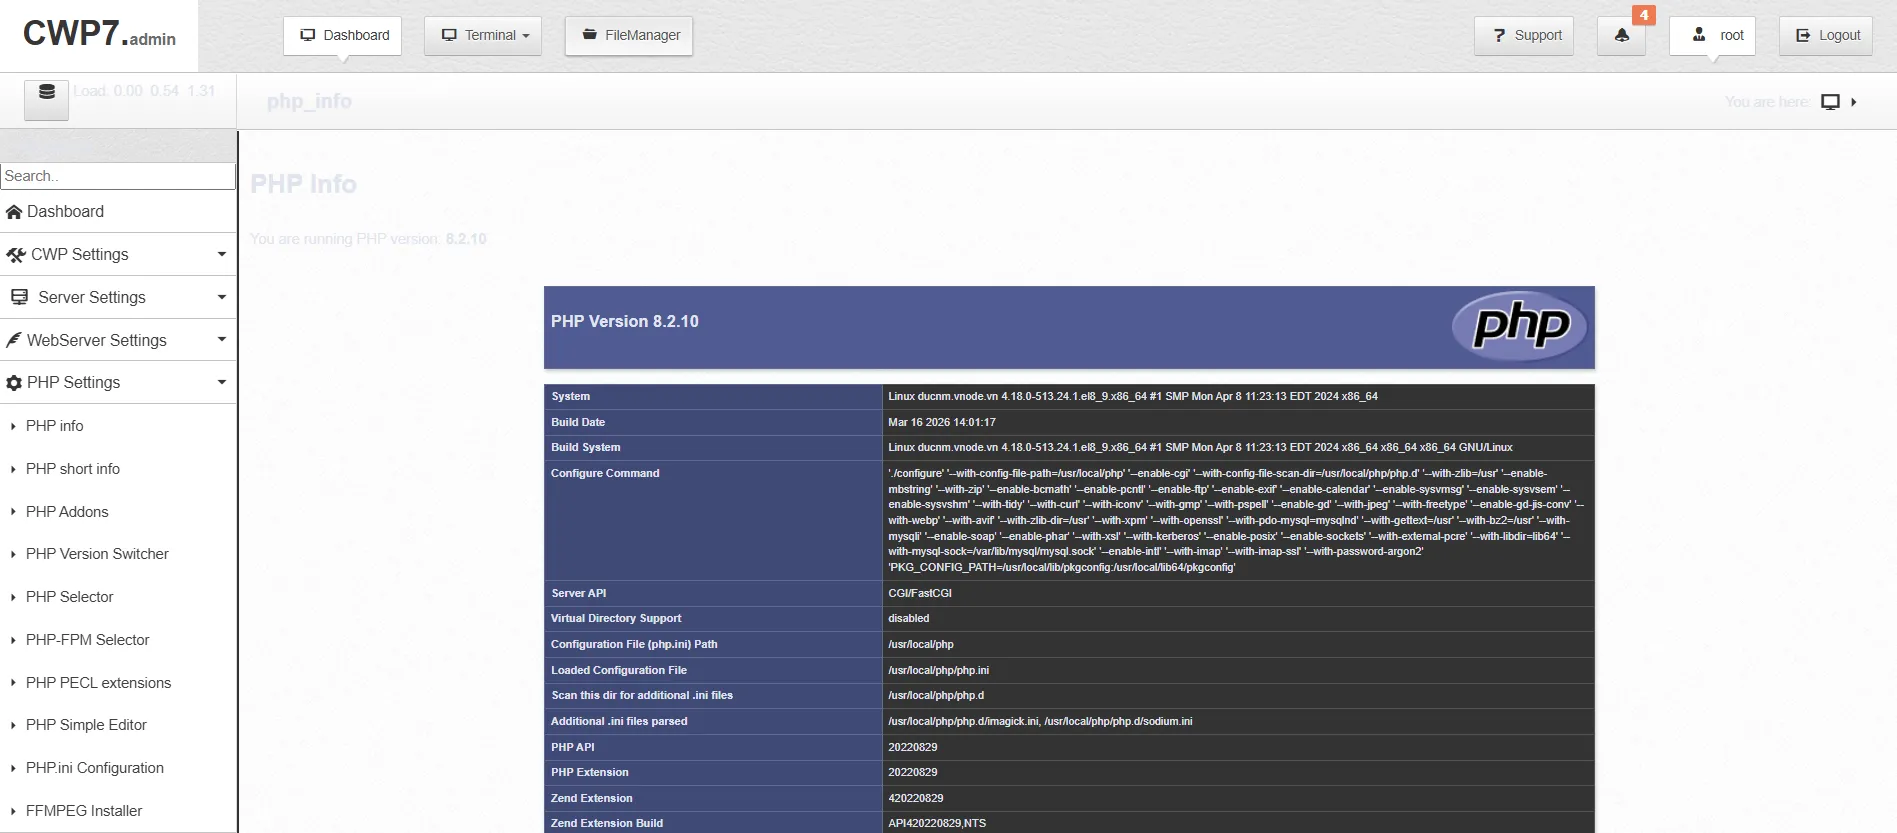Click the root user icon
Screen dimensions: 1897x833
coord(1699,35)
